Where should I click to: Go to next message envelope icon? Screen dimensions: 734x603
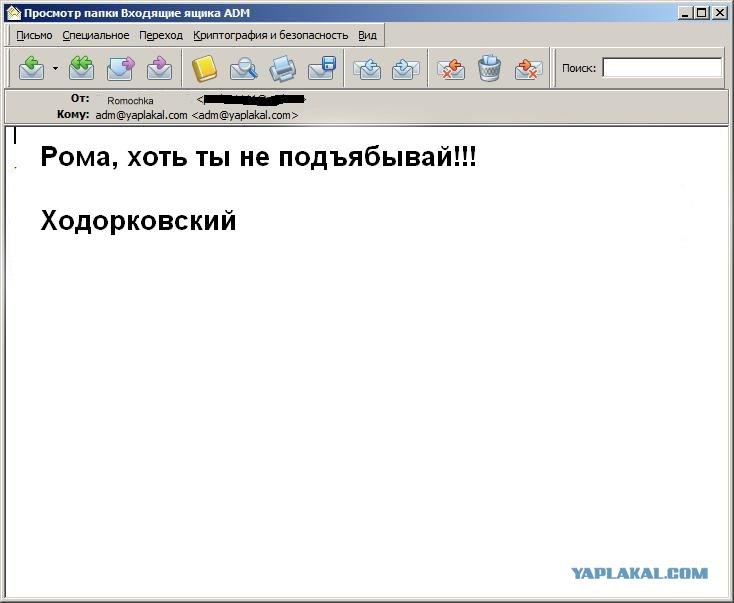click(x=405, y=68)
